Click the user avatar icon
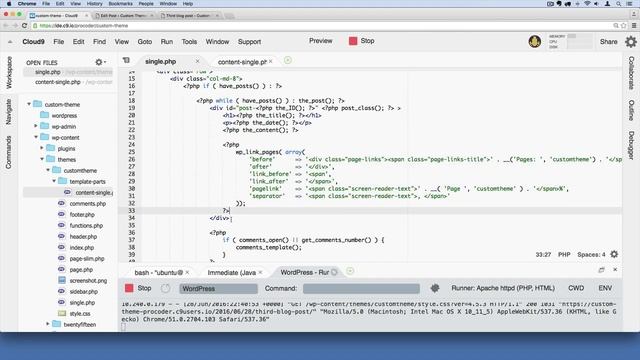 [x=535, y=41]
